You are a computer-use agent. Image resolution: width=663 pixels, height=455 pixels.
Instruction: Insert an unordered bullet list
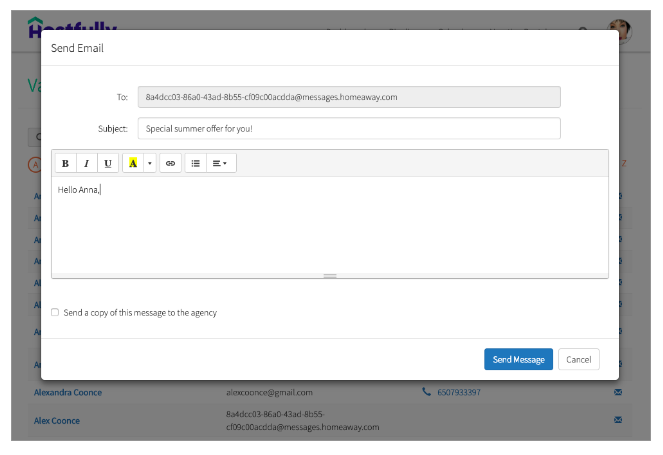195,163
